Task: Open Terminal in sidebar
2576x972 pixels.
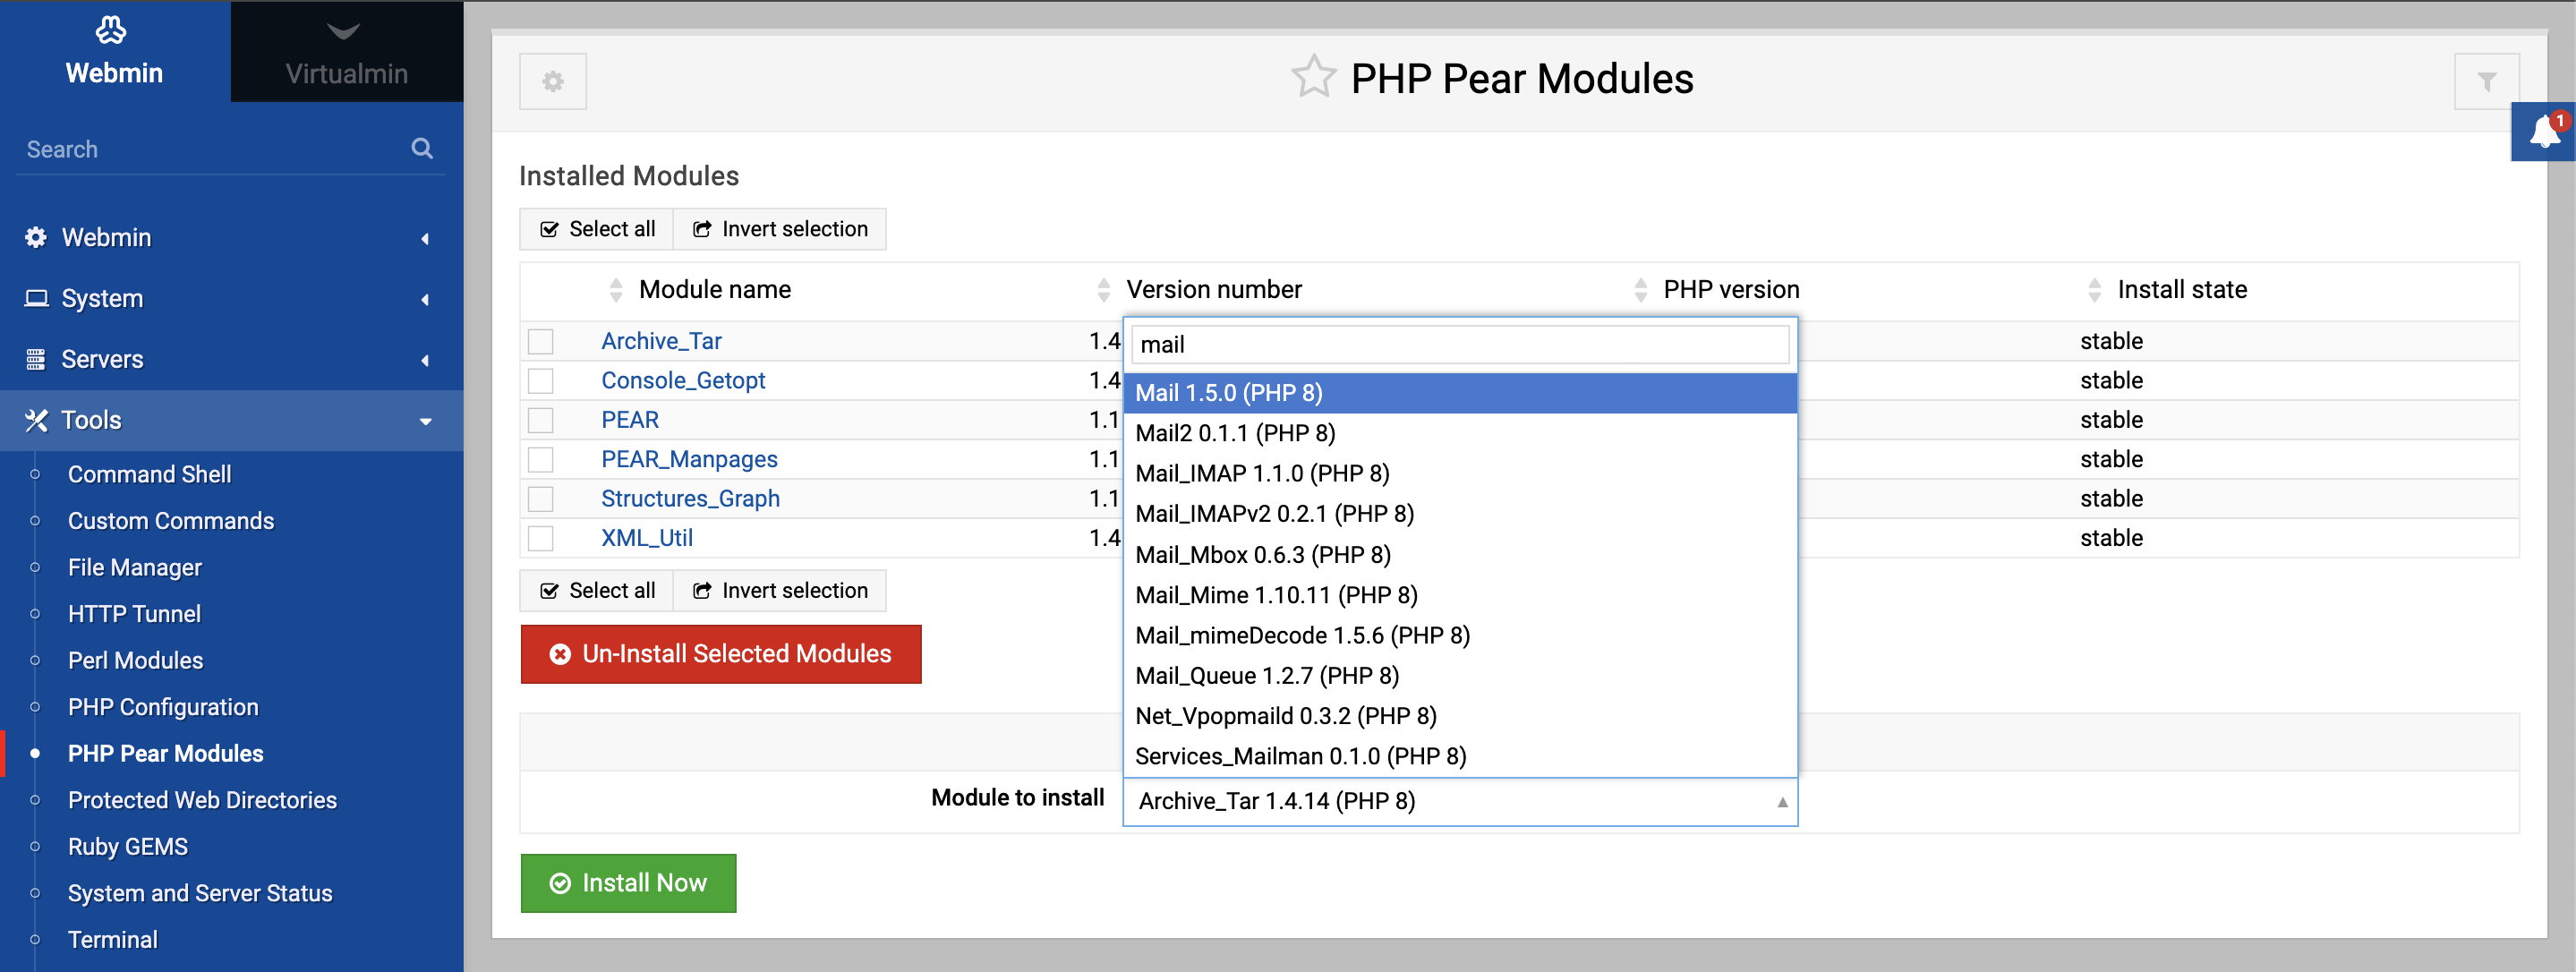Action: [113, 940]
